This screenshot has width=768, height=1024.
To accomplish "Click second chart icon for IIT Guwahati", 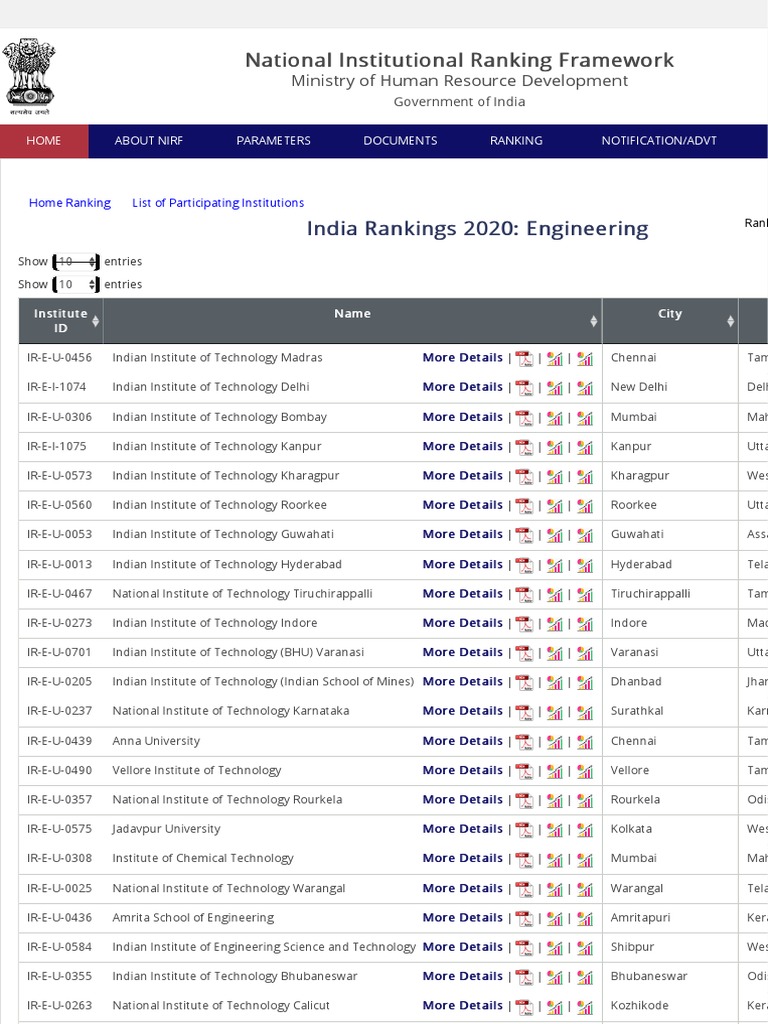I will click(585, 535).
